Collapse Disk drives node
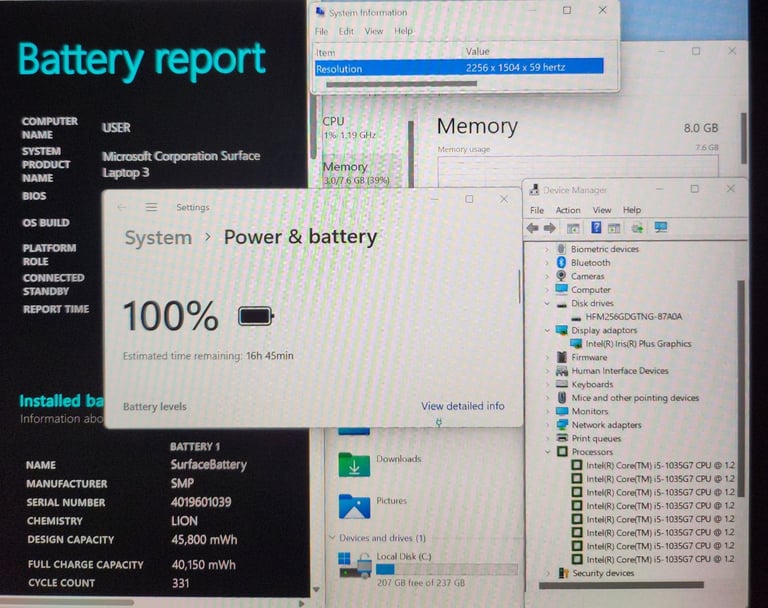The image size is (768, 608). point(547,303)
